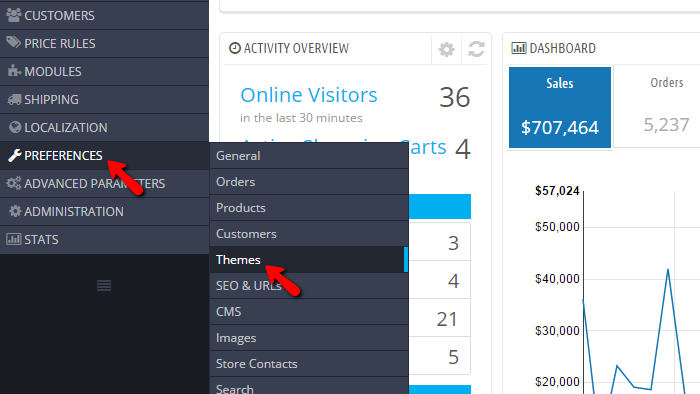This screenshot has height=394, width=700.
Task: Click the Administration gear icon
Action: click(15, 211)
